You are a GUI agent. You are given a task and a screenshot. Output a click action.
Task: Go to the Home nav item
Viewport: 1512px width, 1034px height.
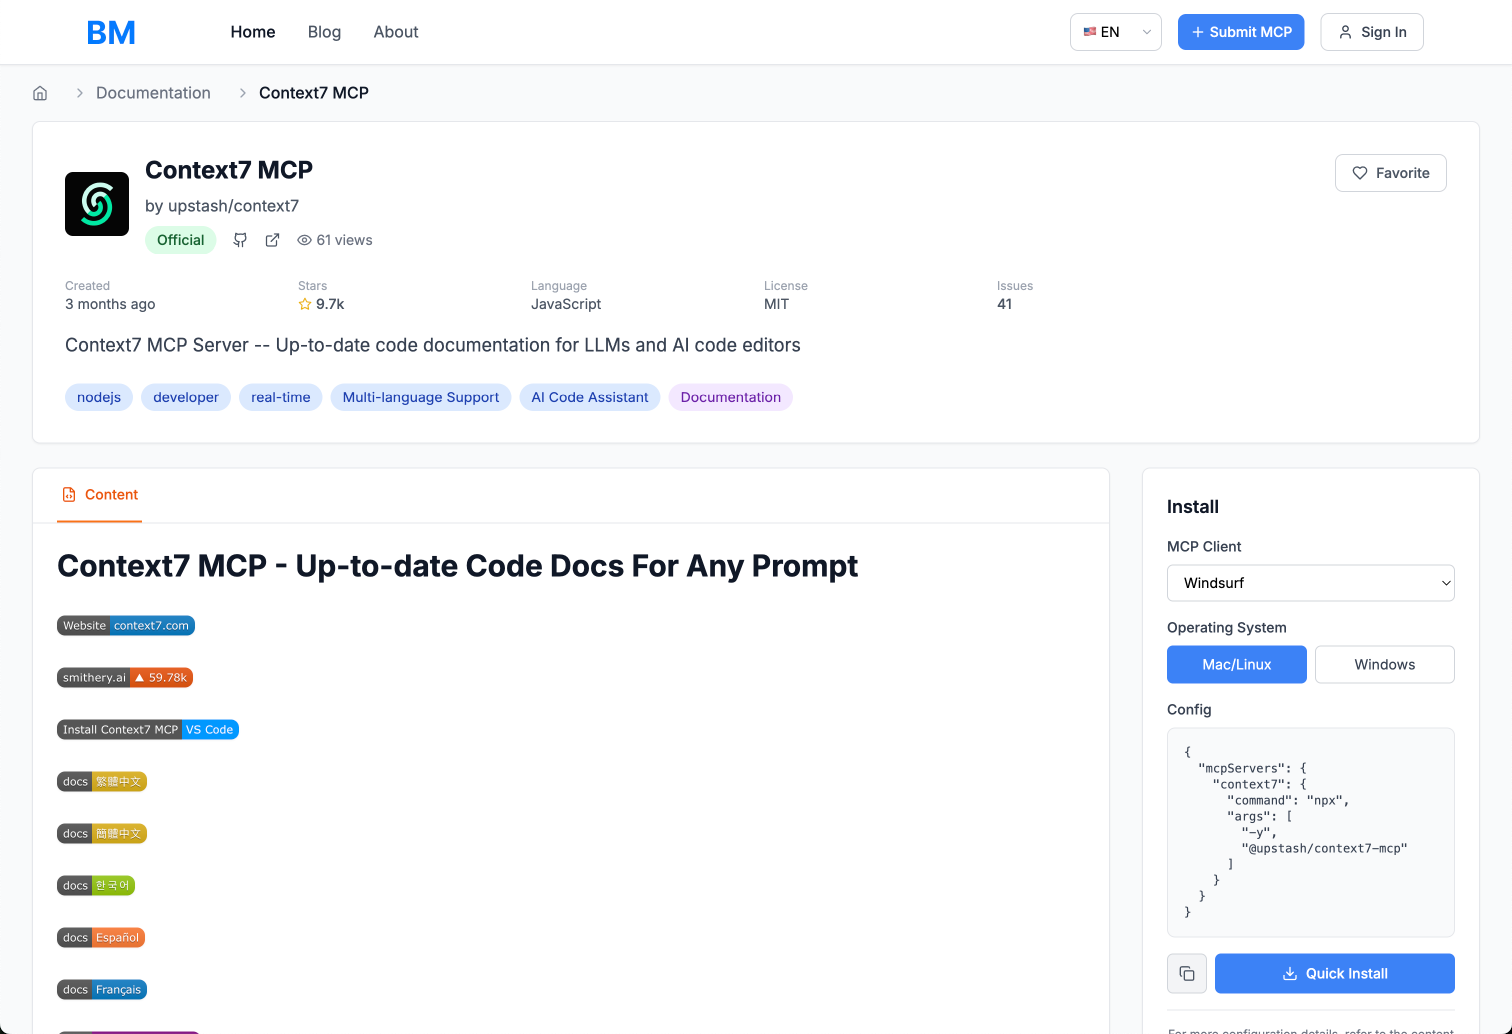click(x=253, y=32)
